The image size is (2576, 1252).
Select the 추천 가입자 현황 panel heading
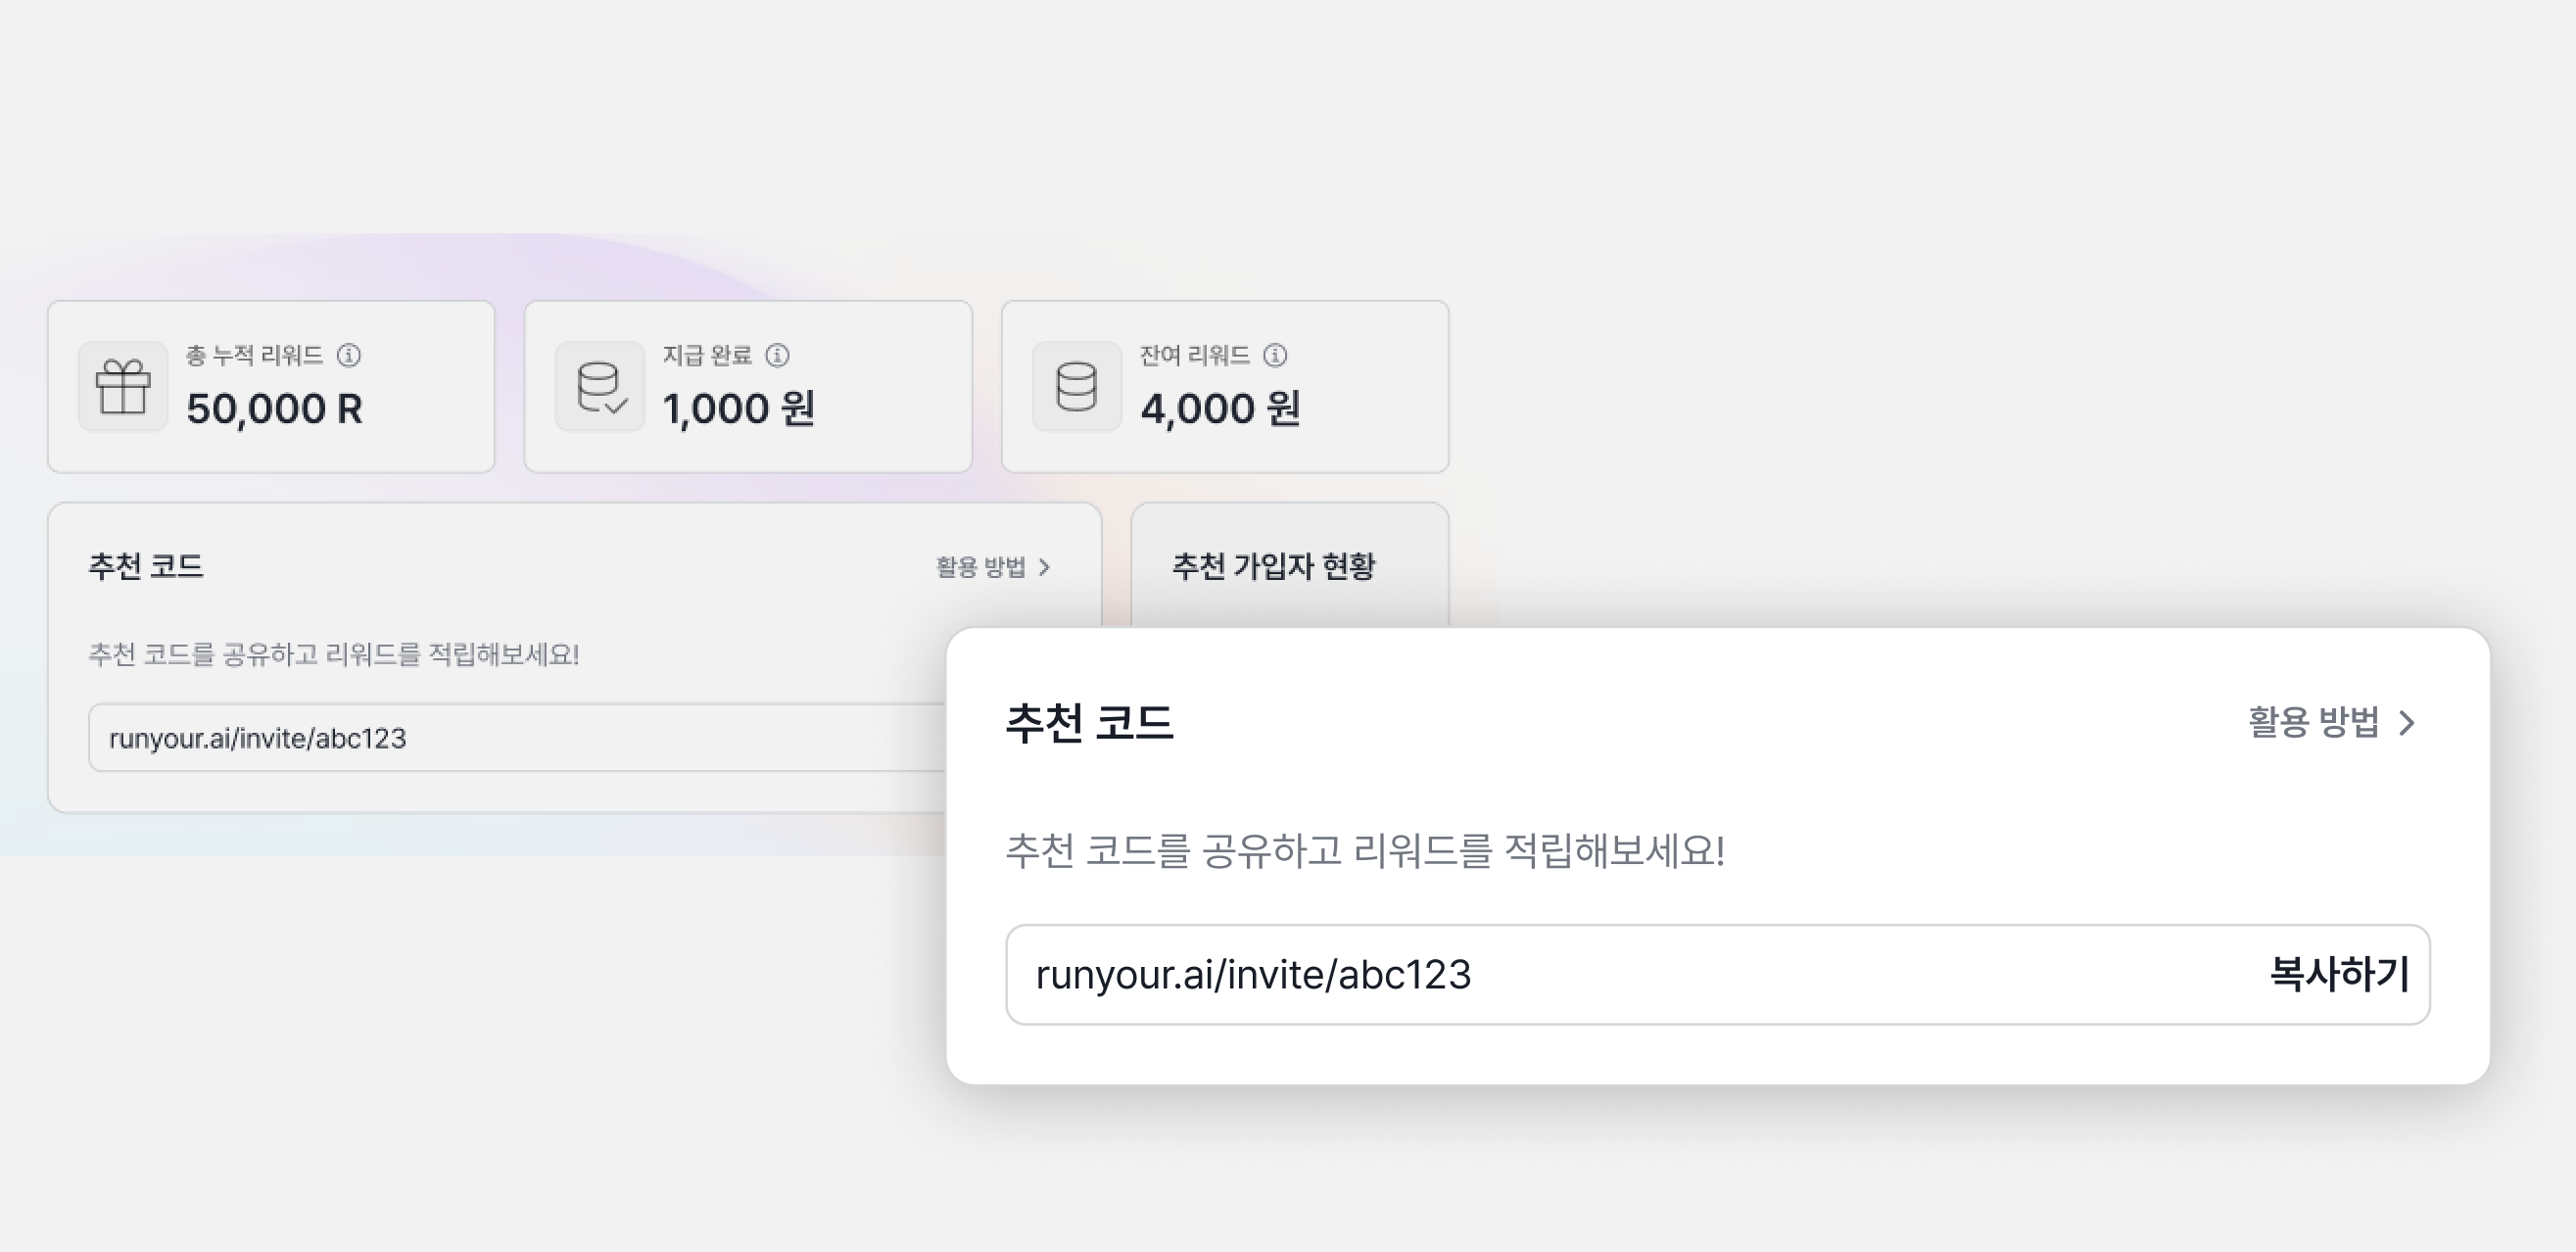(1273, 566)
